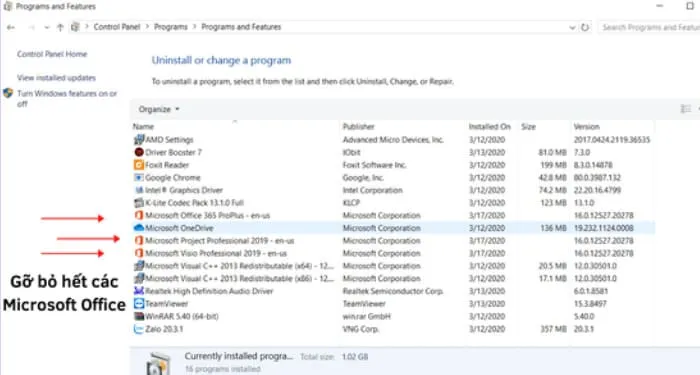The height and width of the screenshot is (375, 700).
Task: Select the Google Chrome icon in list
Action: tap(139, 178)
